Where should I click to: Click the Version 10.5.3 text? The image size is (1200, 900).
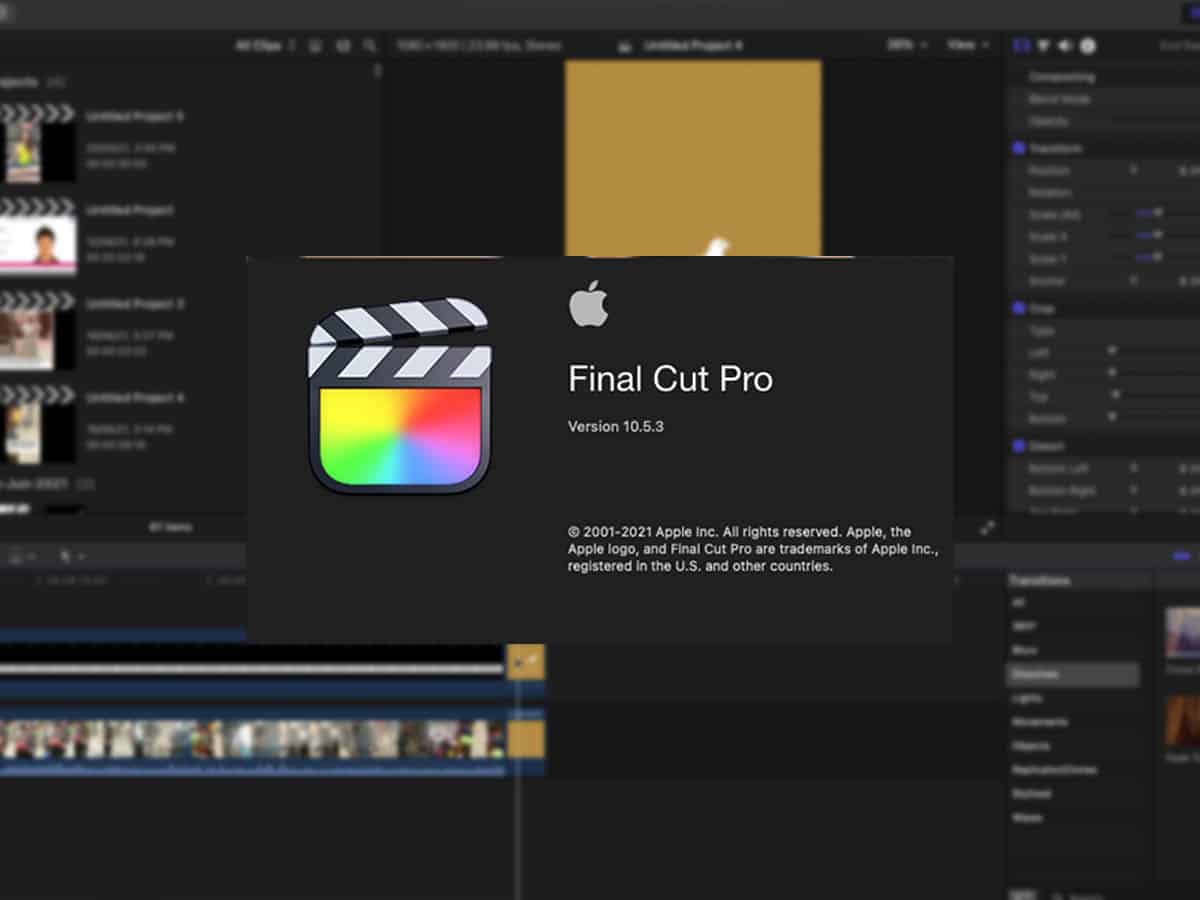point(616,426)
